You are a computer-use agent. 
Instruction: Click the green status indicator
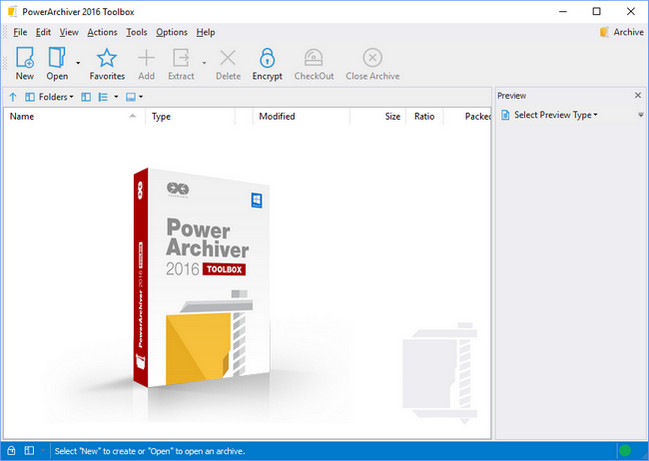tap(625, 450)
